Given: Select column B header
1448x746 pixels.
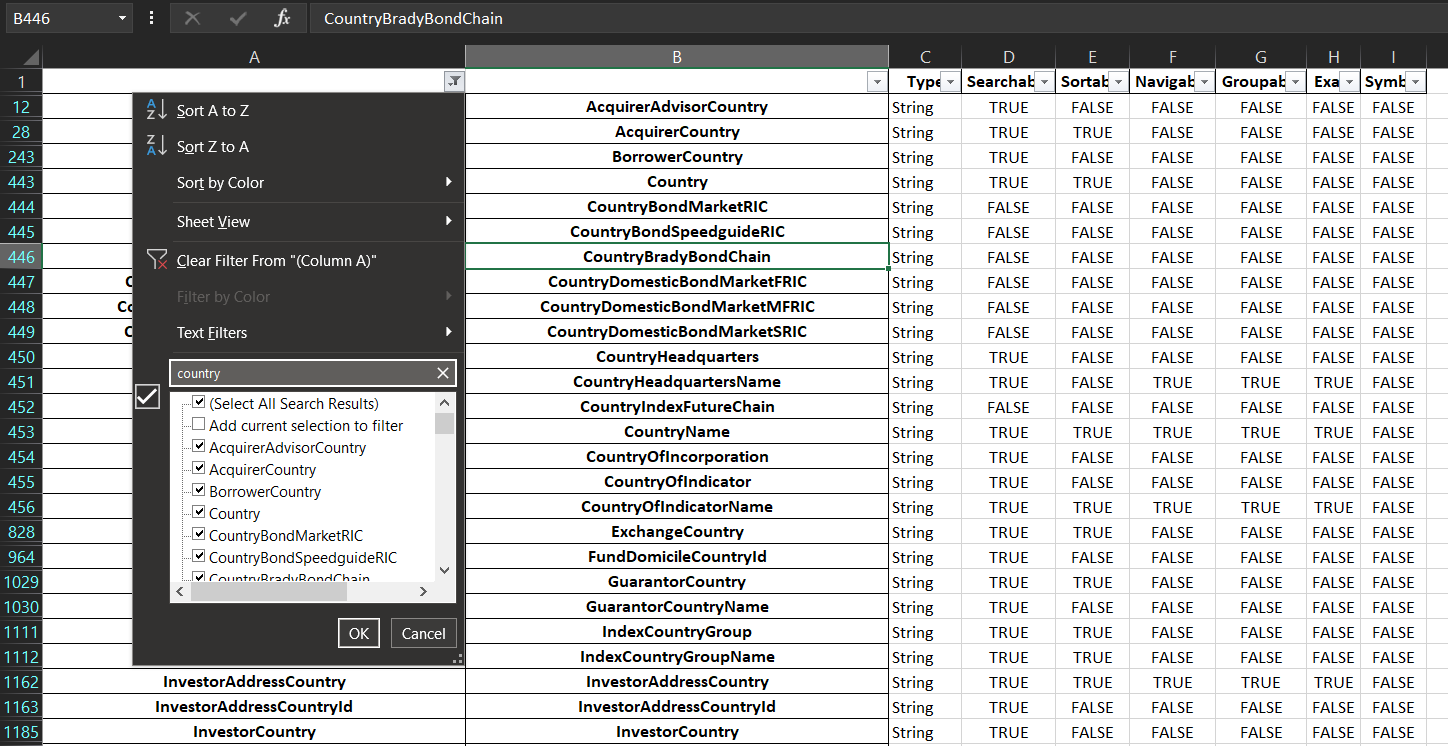Looking at the screenshot, I should click(677, 57).
